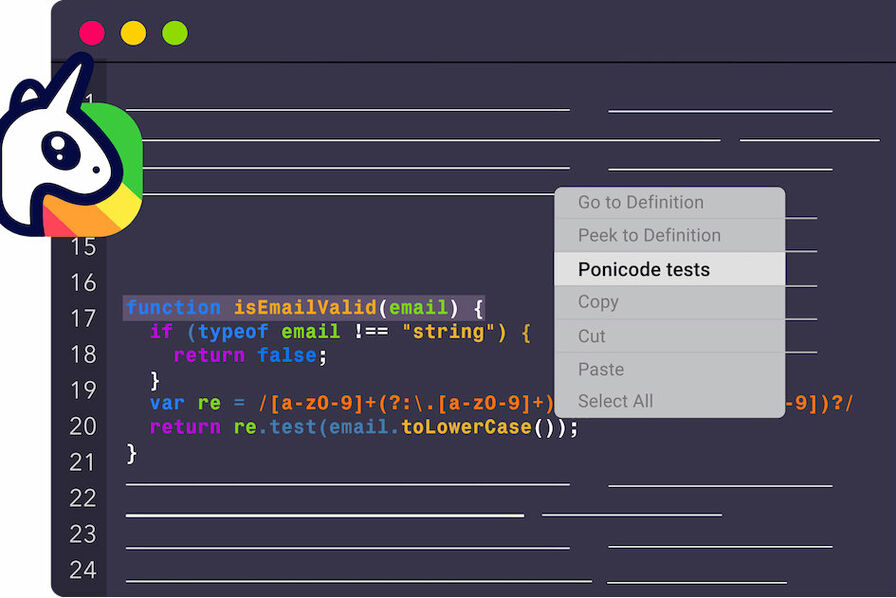Click the function keyword in highlighted line
The image size is (896, 598).
tap(173, 308)
